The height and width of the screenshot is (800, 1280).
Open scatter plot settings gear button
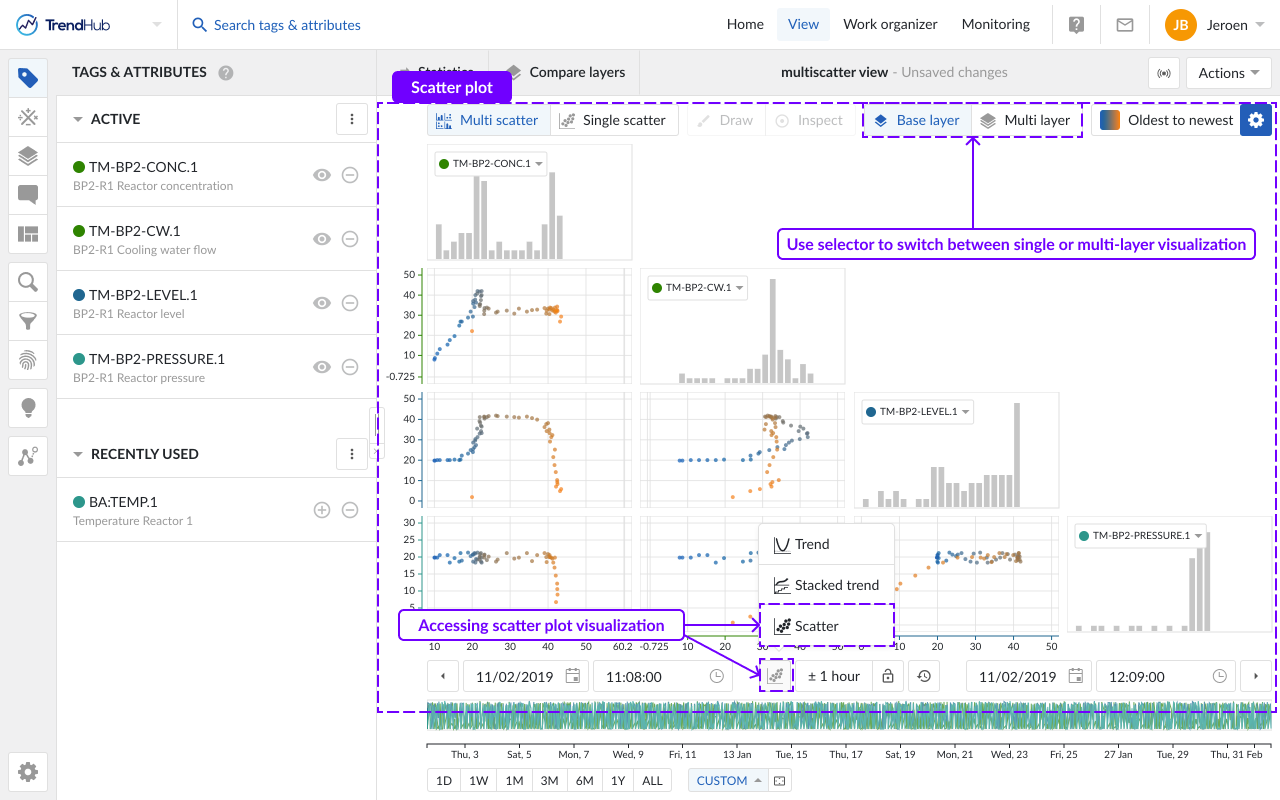1256,120
